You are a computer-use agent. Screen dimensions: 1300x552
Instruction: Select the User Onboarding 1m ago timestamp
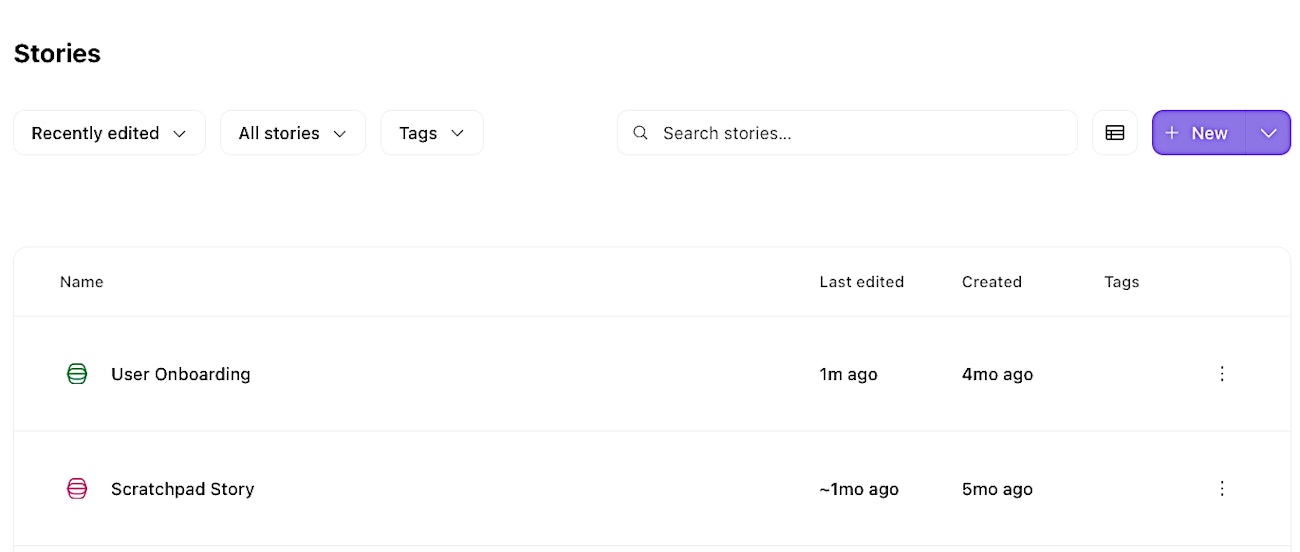[848, 374]
